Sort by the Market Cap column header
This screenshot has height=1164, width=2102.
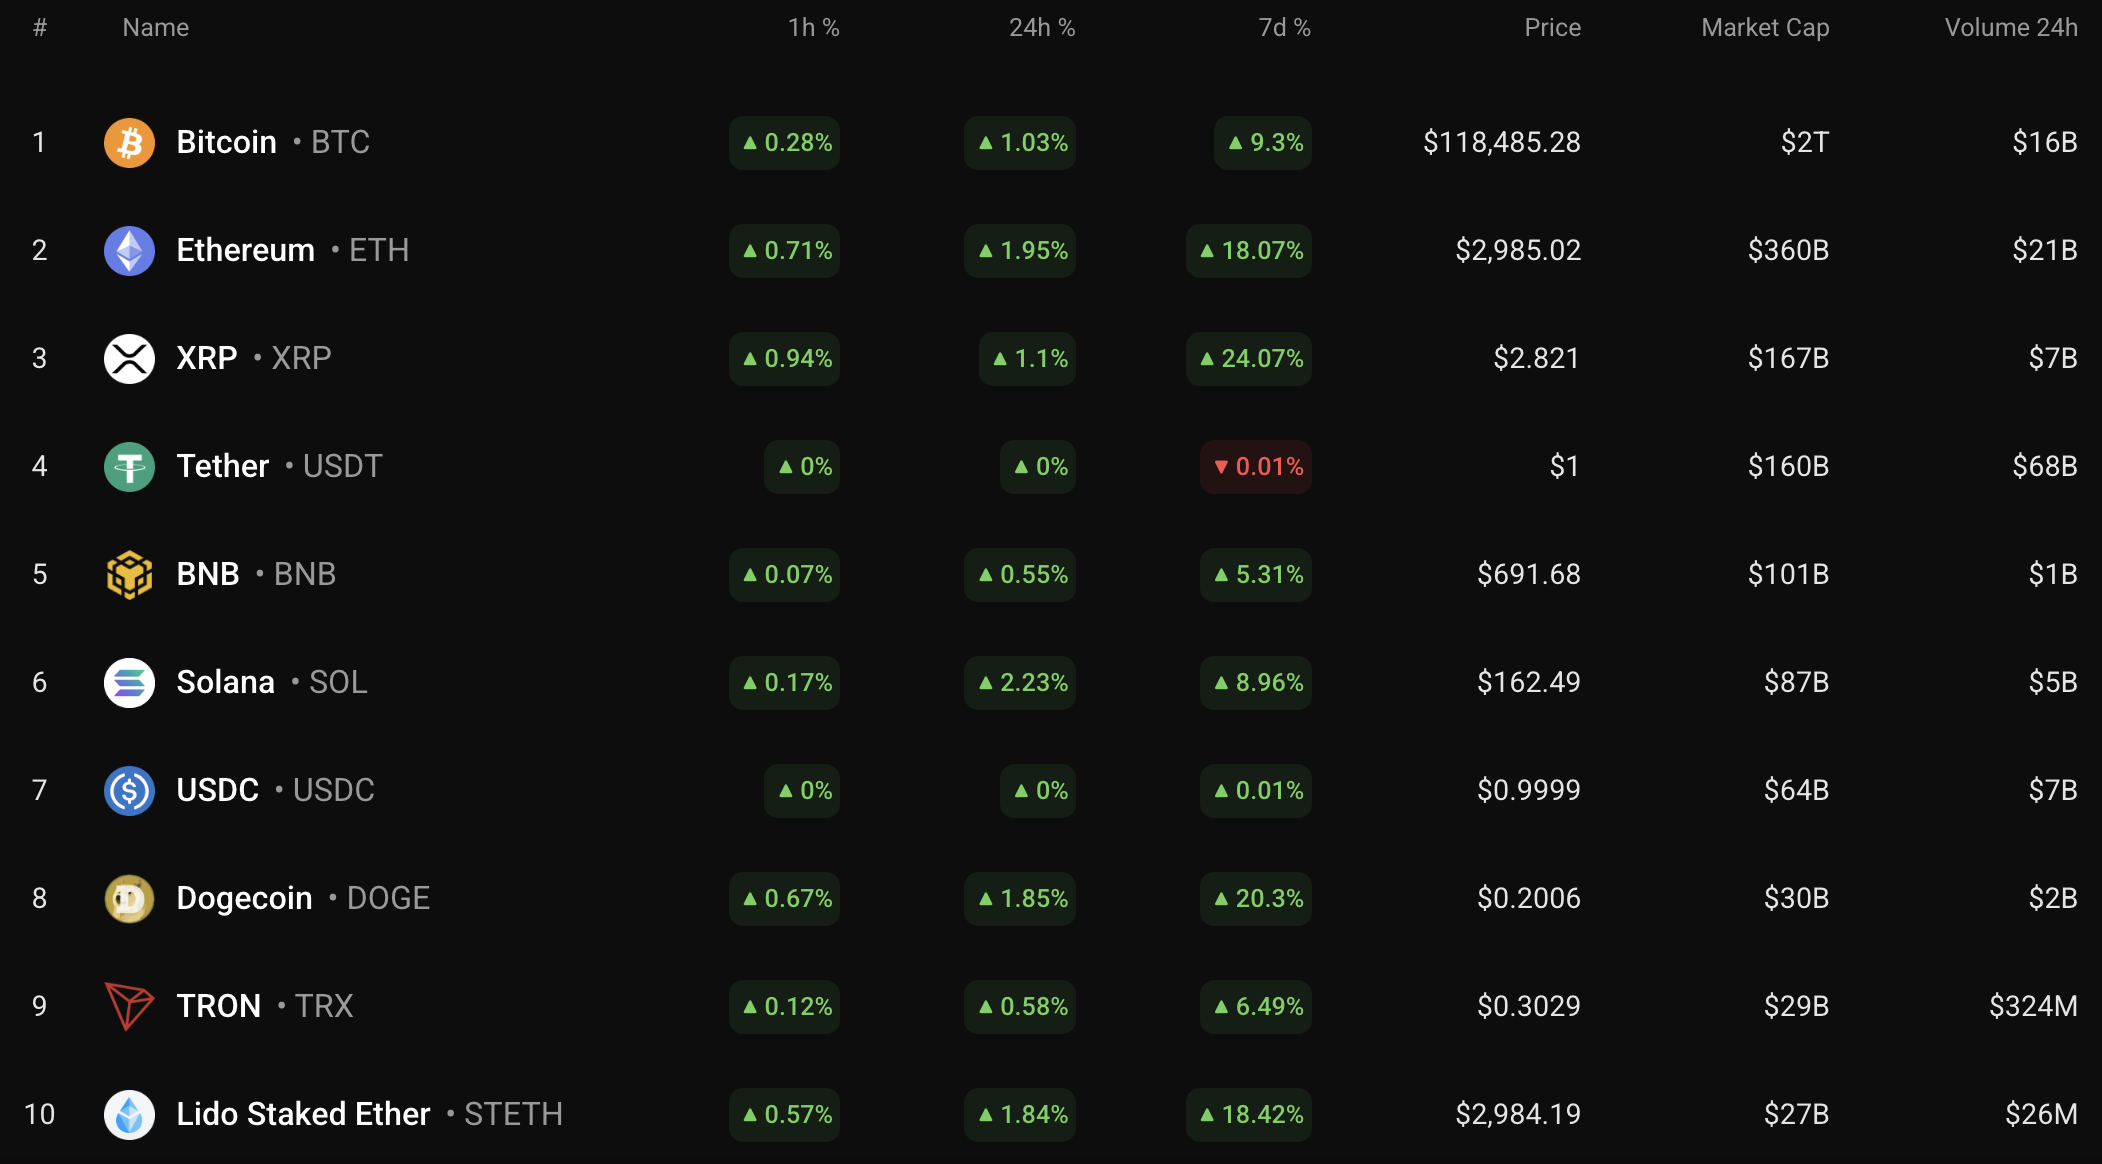(x=1765, y=28)
